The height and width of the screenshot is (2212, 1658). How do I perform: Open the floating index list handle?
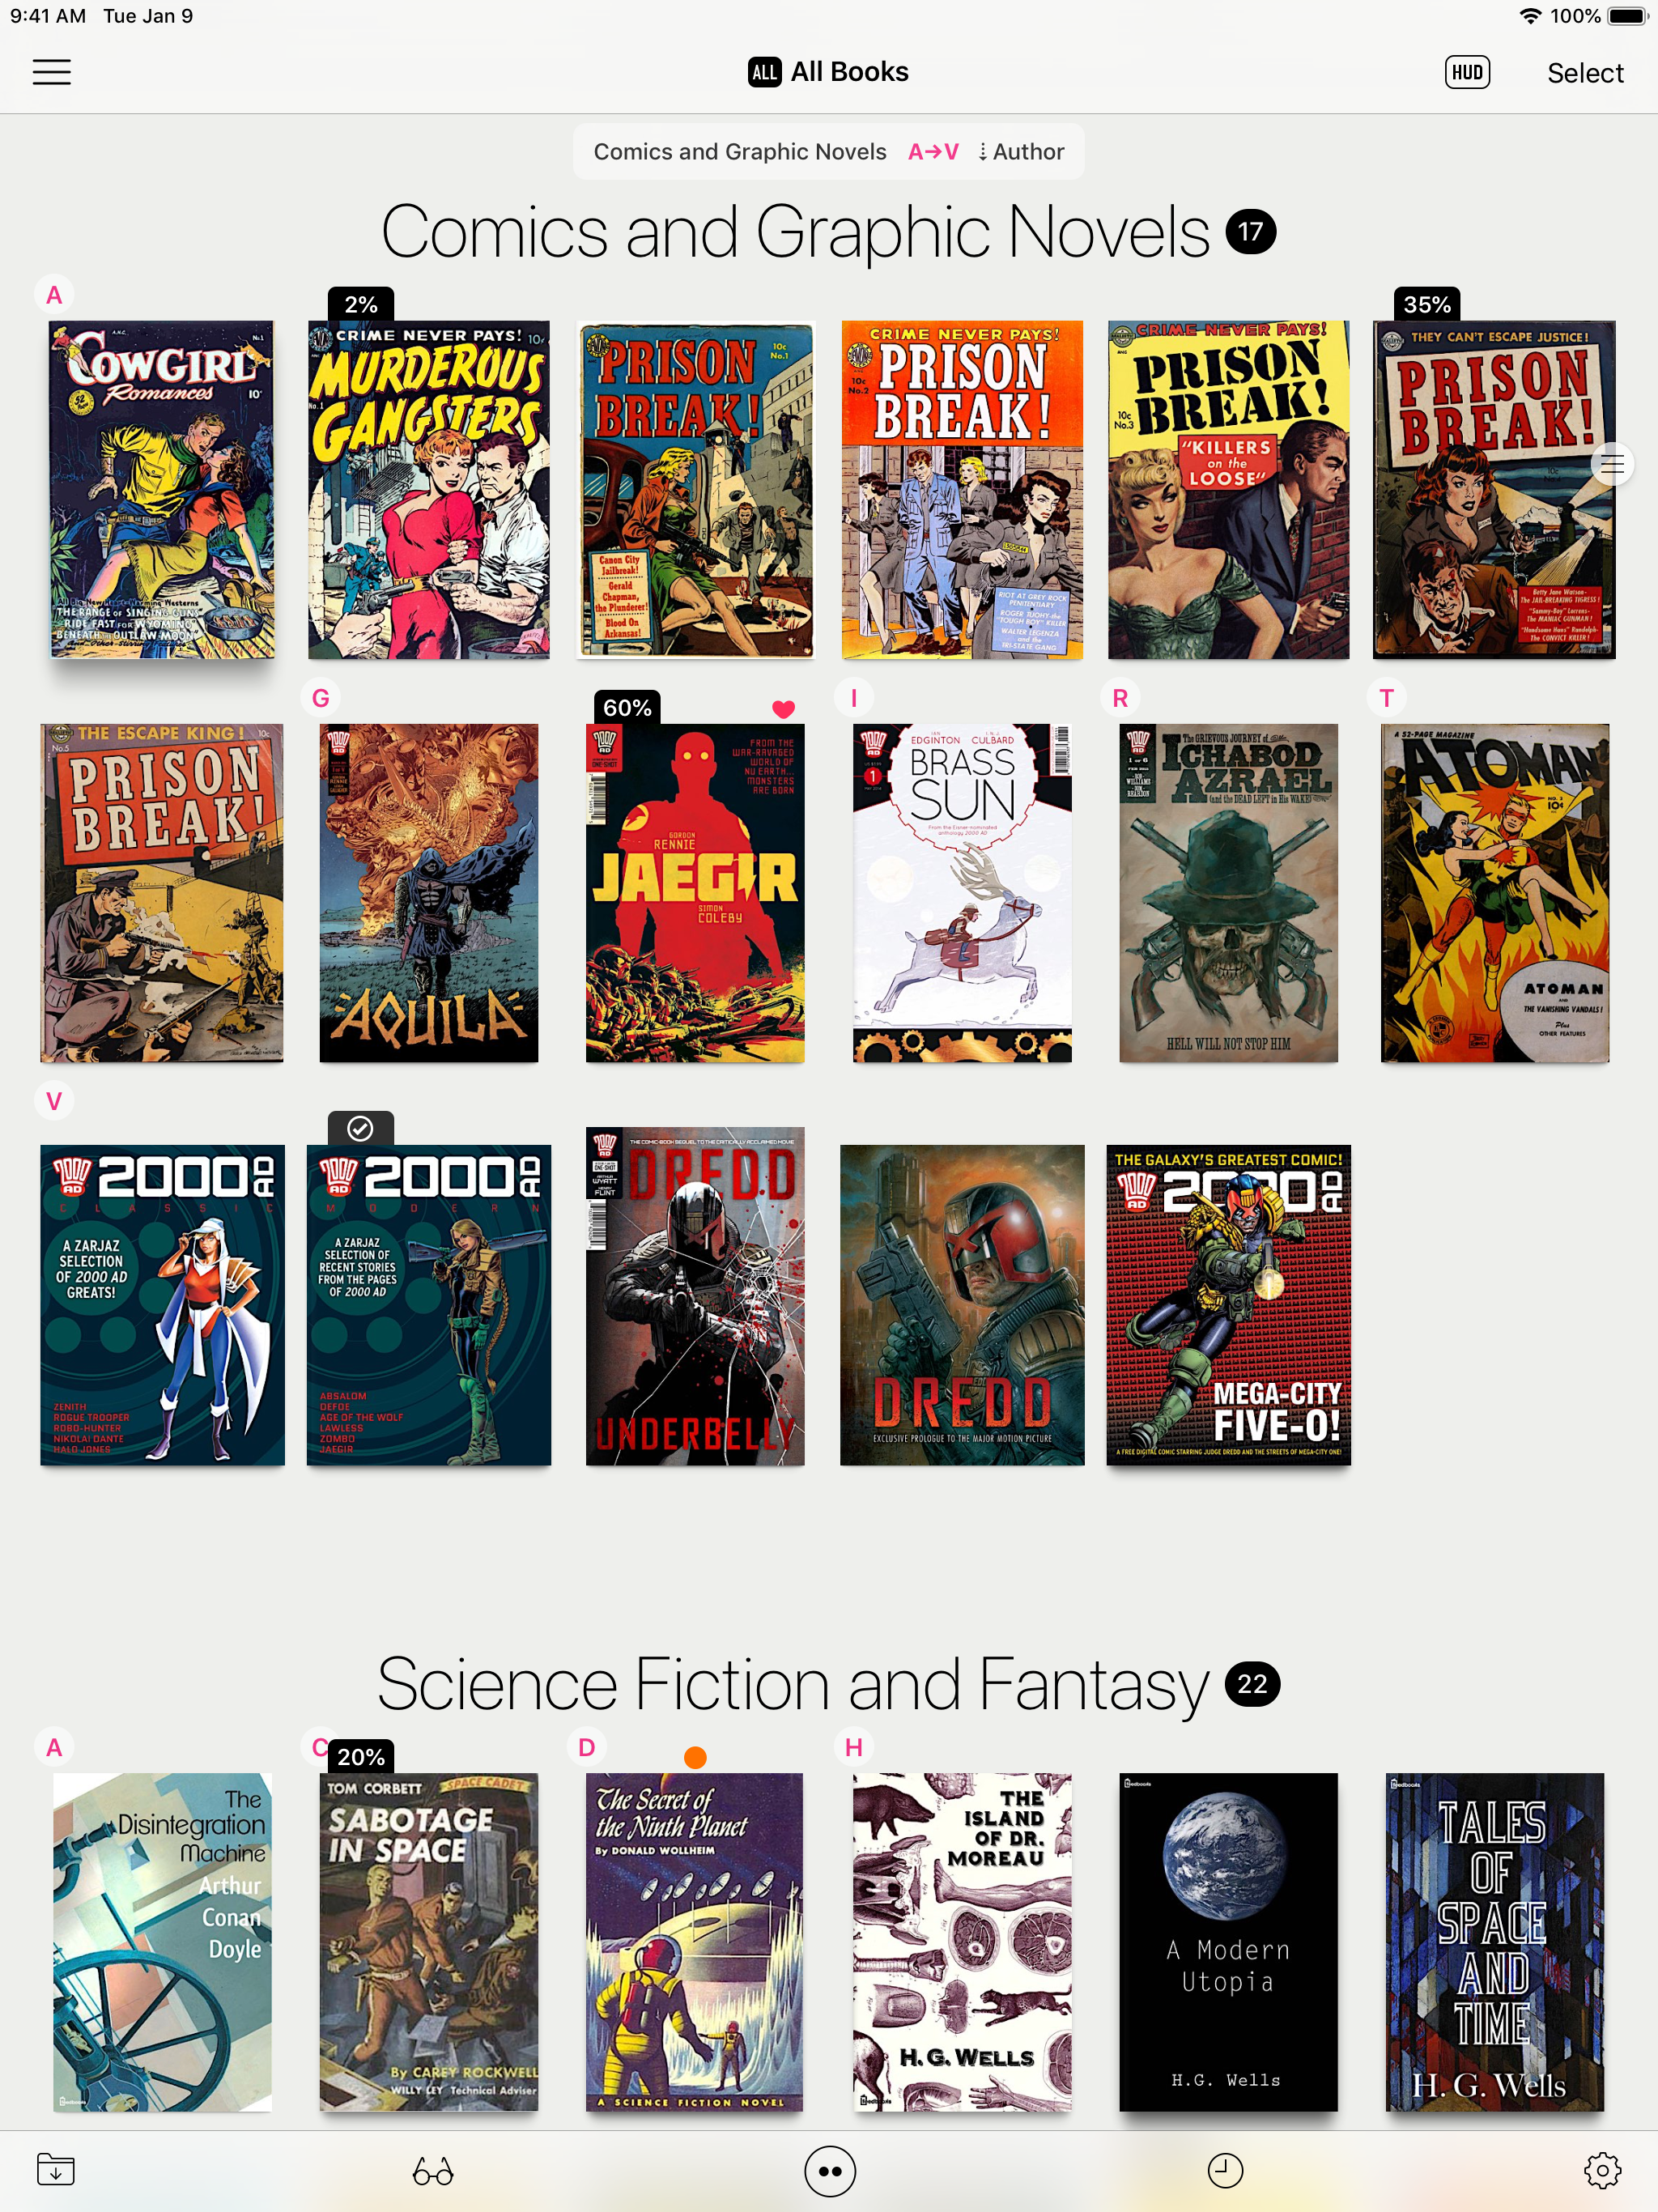(x=1611, y=464)
